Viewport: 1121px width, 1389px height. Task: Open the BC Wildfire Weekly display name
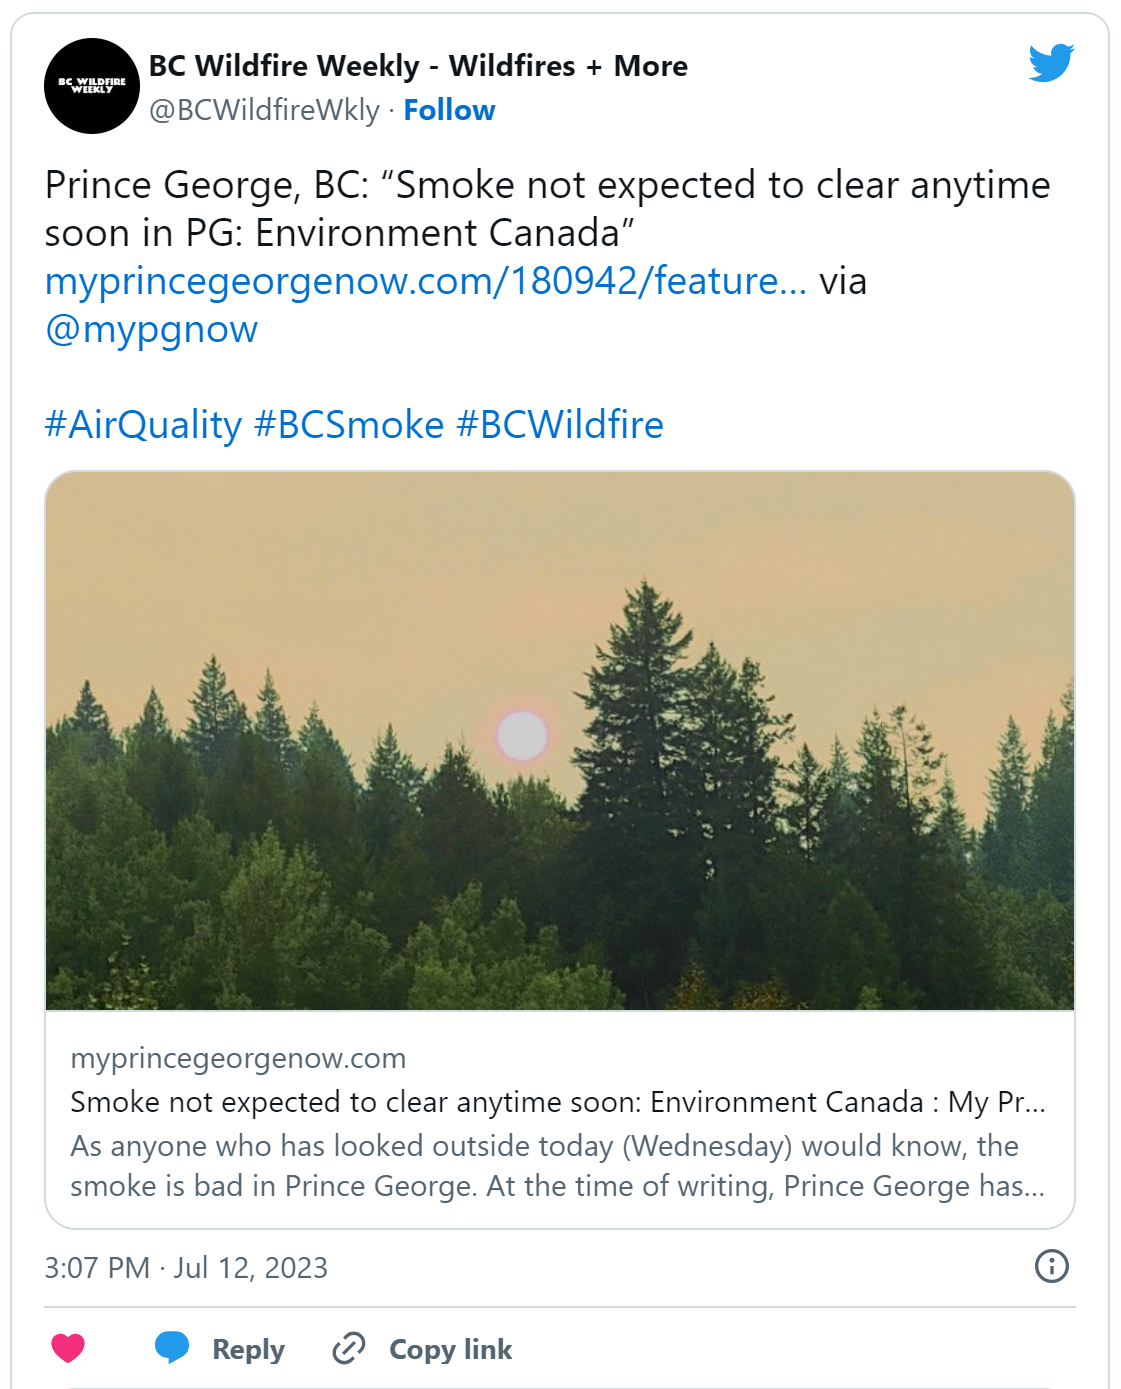pyautogui.click(x=418, y=66)
